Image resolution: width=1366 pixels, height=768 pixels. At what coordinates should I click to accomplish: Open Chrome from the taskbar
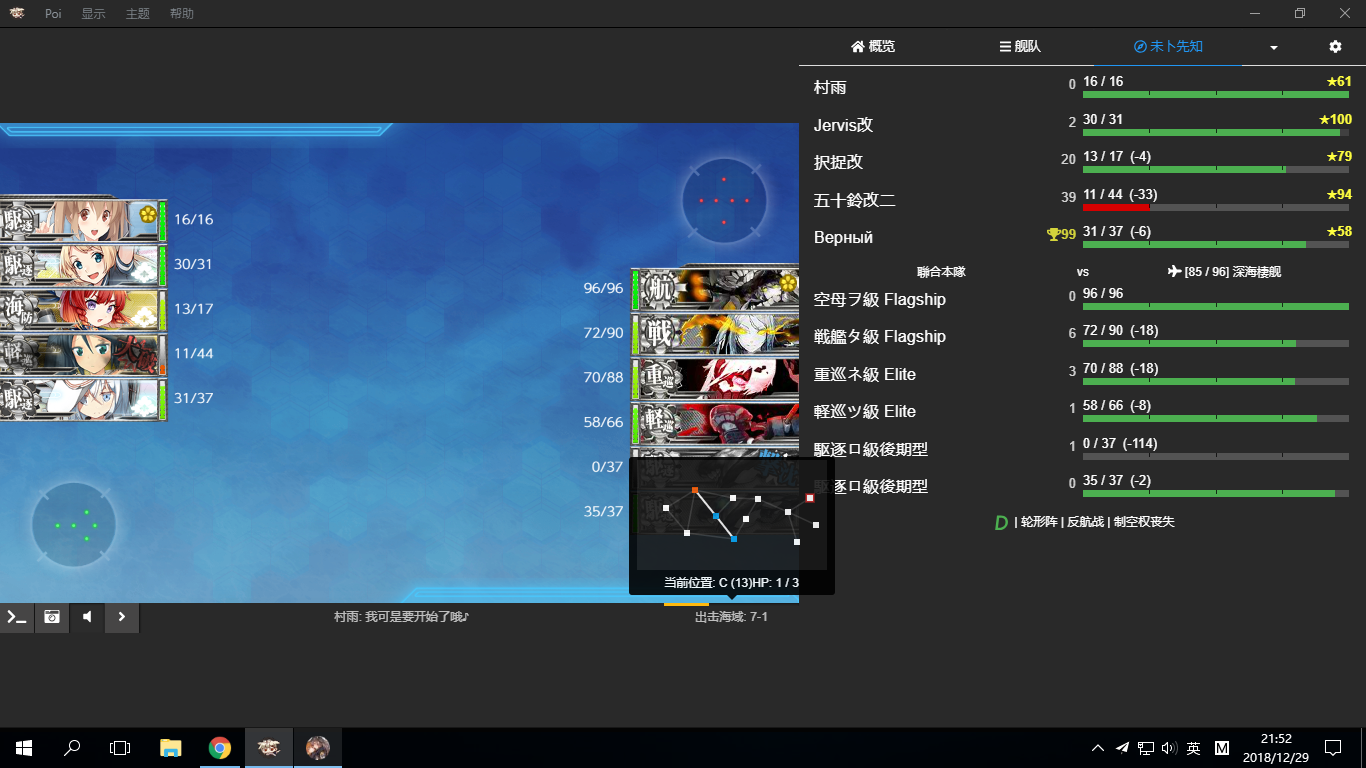pos(220,748)
